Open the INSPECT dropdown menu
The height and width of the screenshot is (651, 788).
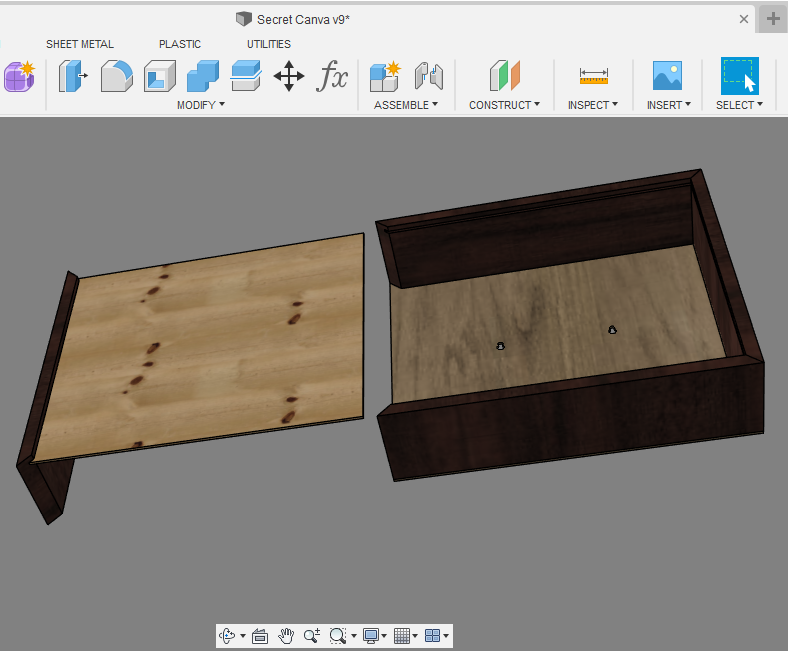tap(593, 105)
